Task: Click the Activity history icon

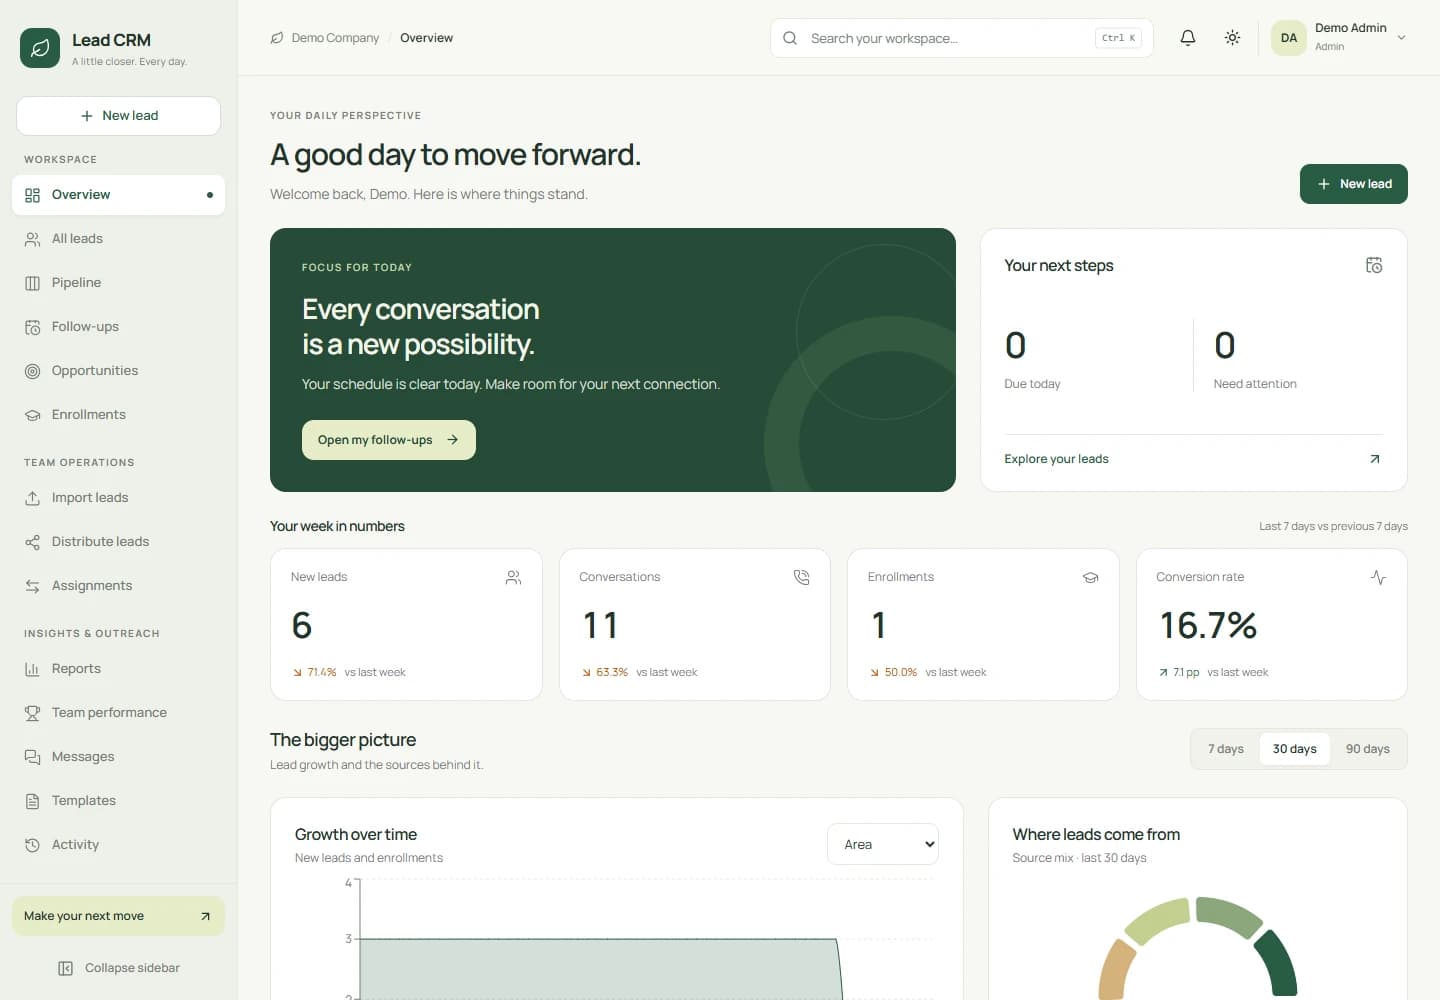Action: (32, 845)
